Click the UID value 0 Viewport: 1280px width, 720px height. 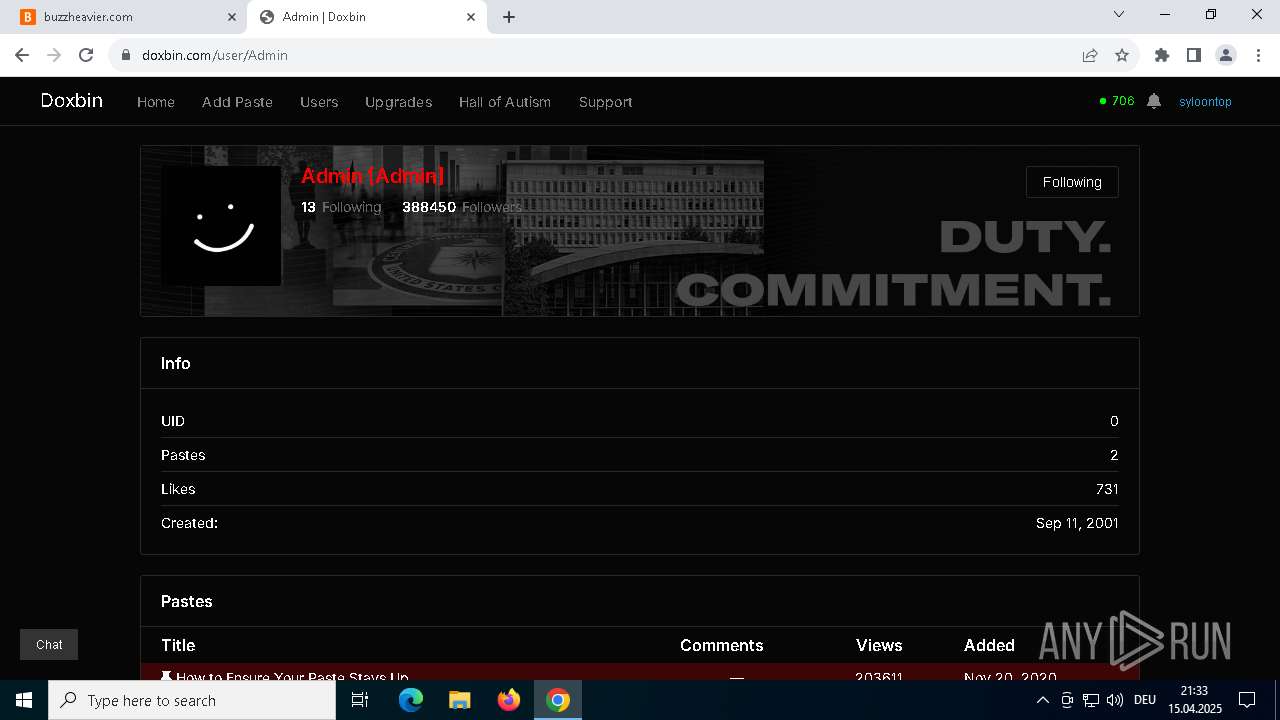pos(1114,421)
